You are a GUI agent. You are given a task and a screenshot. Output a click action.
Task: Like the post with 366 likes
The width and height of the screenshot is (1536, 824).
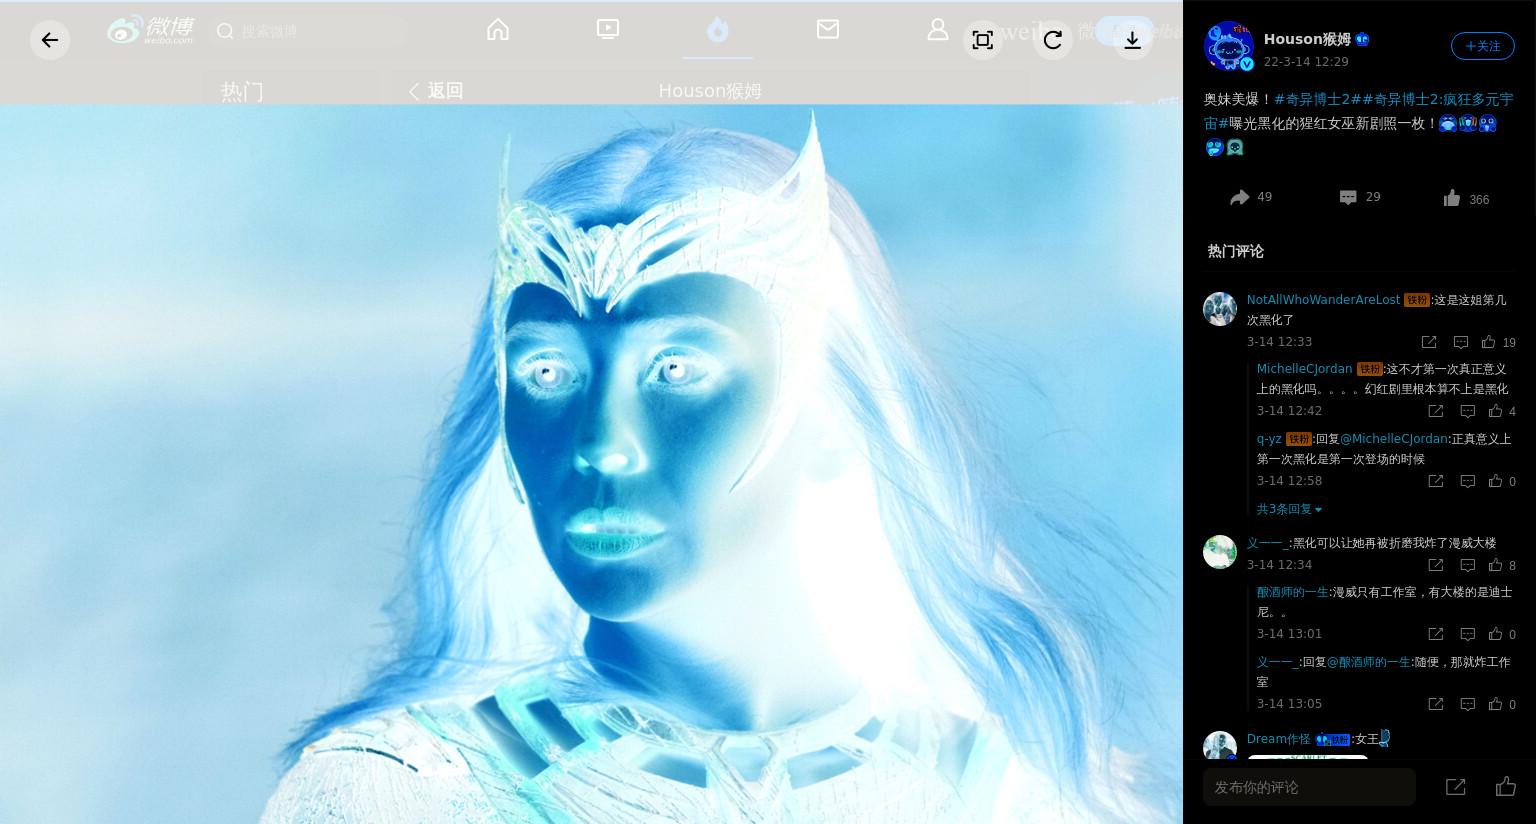point(1466,199)
